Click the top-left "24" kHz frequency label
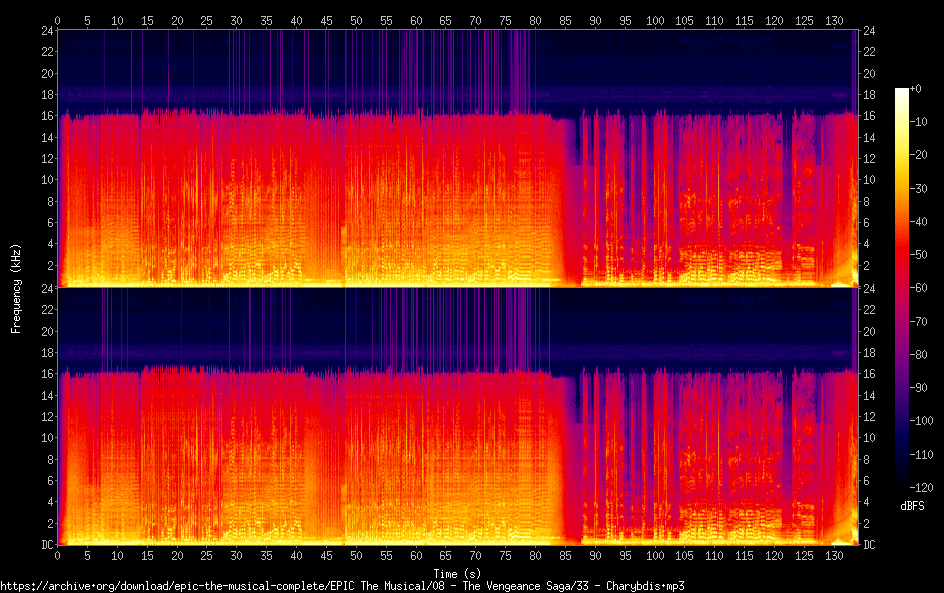944x593 pixels. pos(46,31)
